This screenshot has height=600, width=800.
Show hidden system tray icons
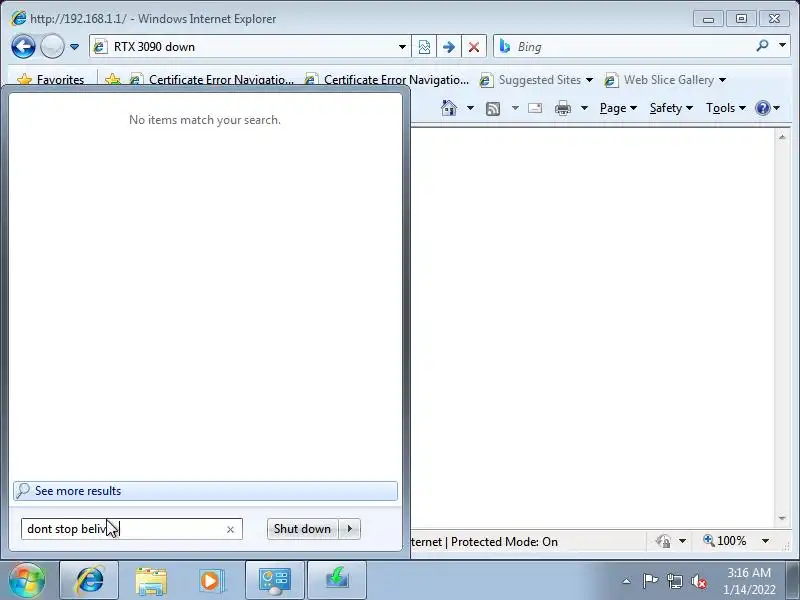click(627, 581)
